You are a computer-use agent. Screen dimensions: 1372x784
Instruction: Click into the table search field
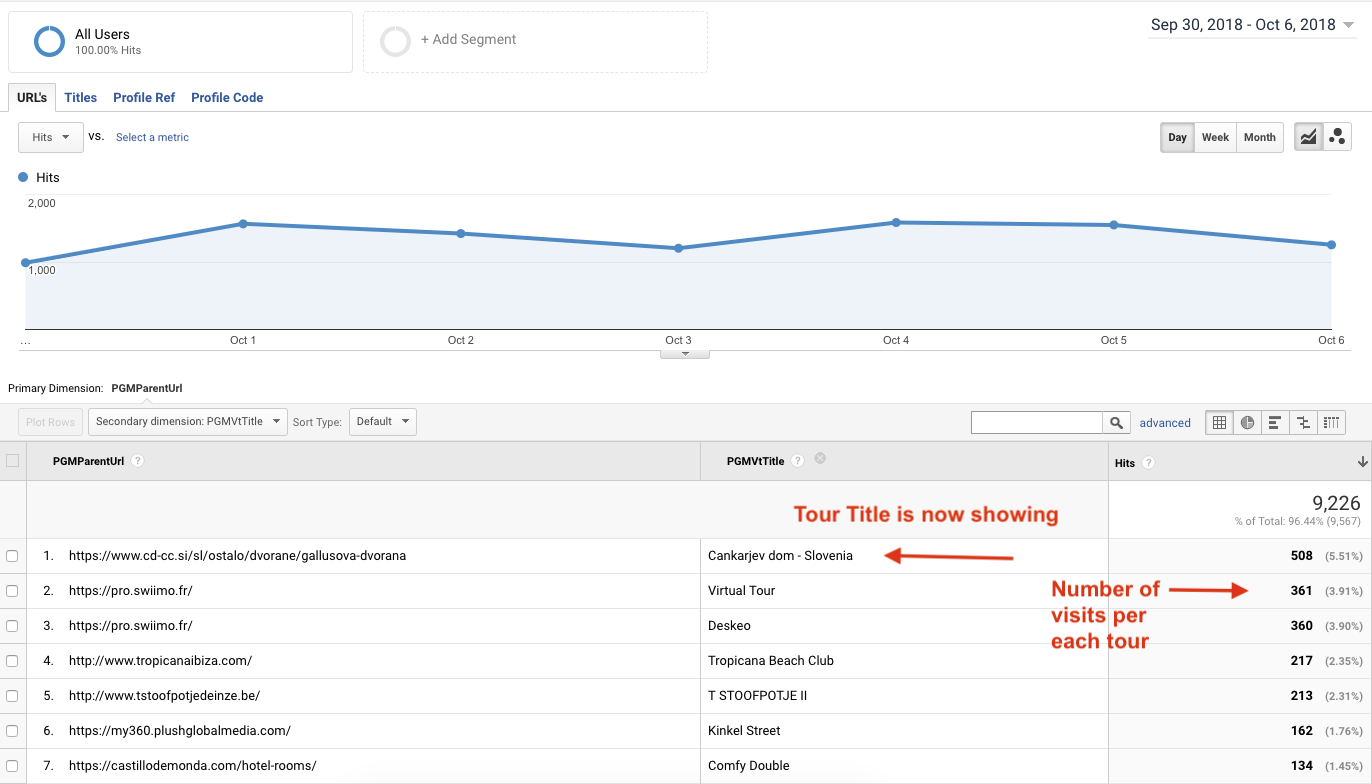pos(1037,422)
